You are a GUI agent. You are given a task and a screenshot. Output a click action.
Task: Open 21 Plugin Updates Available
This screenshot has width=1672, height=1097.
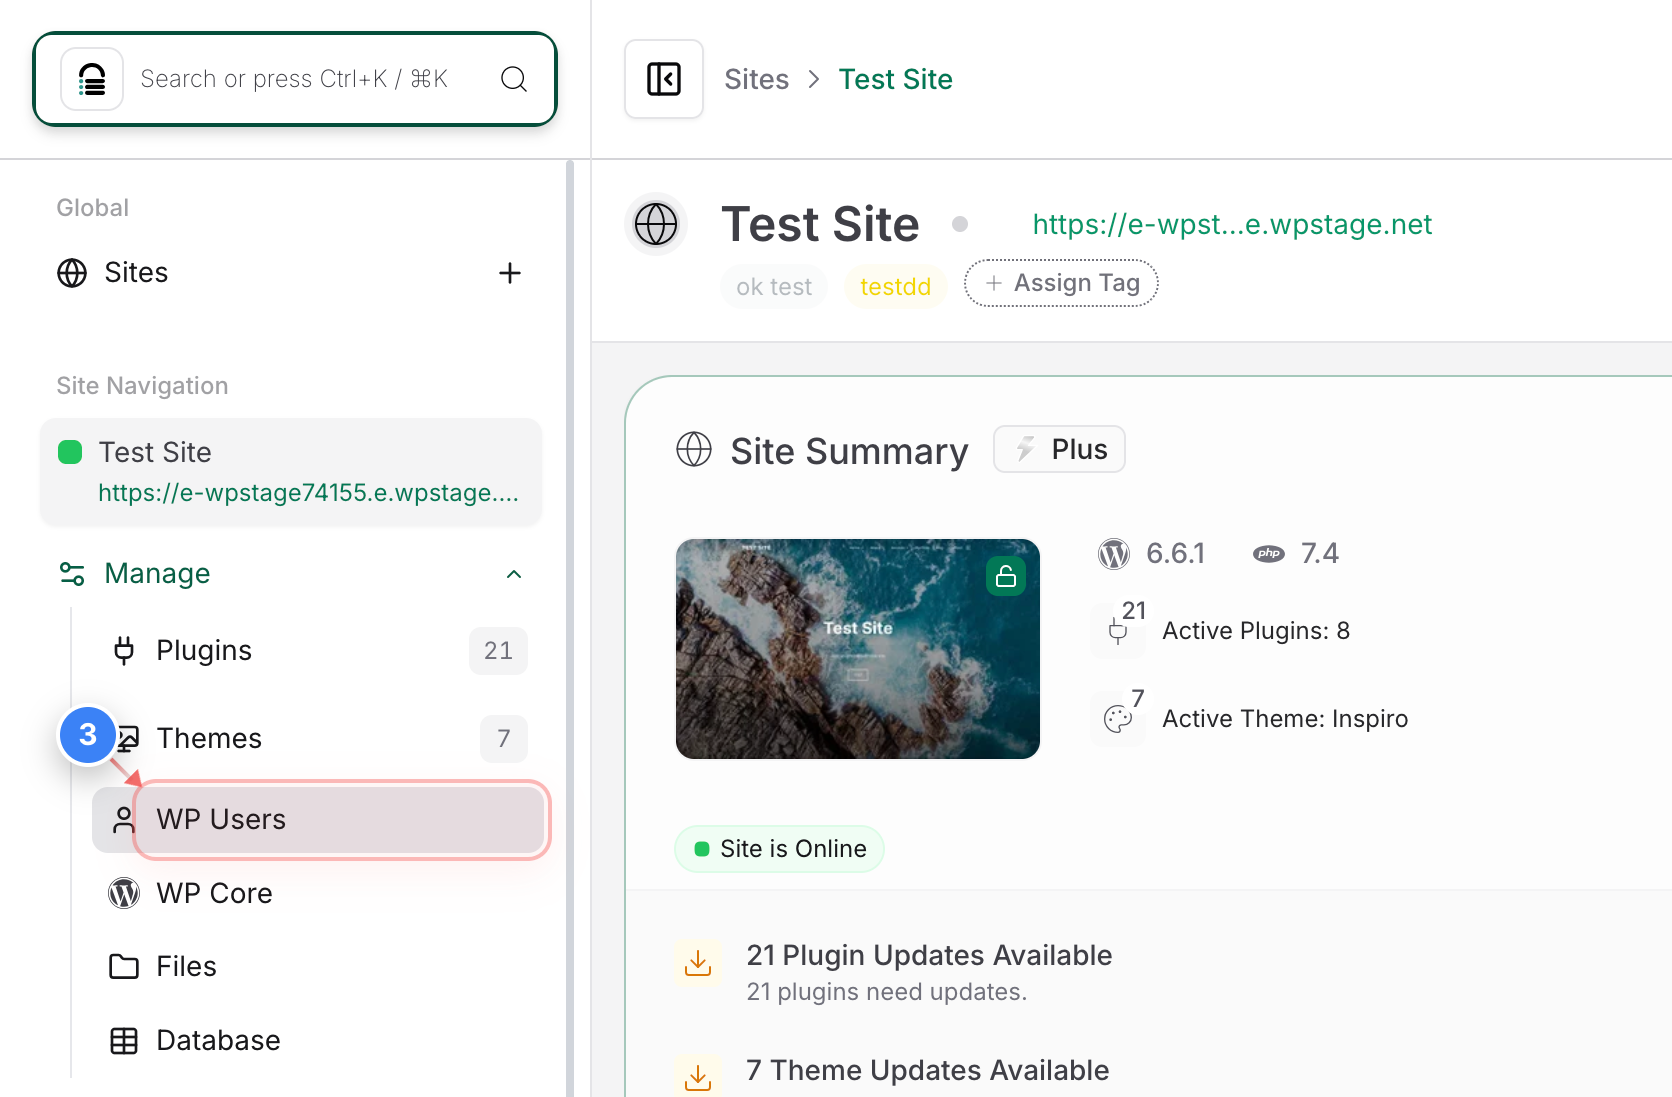click(x=929, y=955)
